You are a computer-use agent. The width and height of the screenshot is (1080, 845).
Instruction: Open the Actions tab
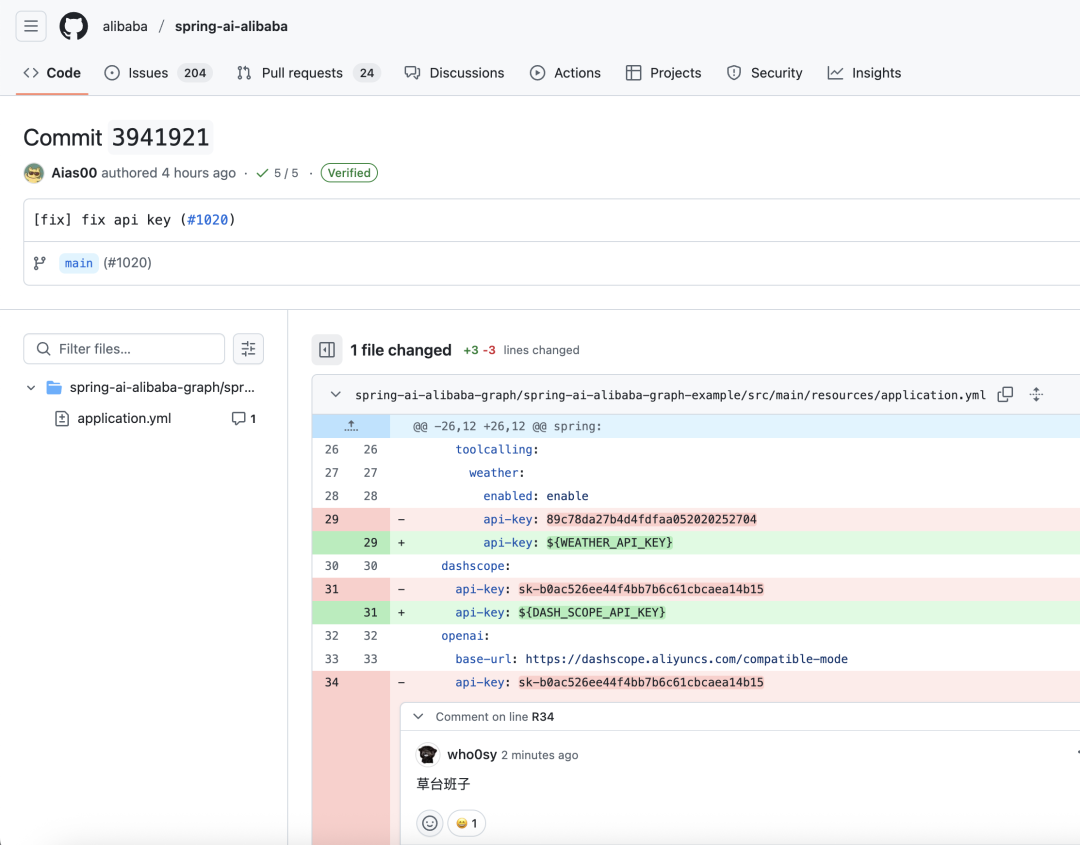565,73
